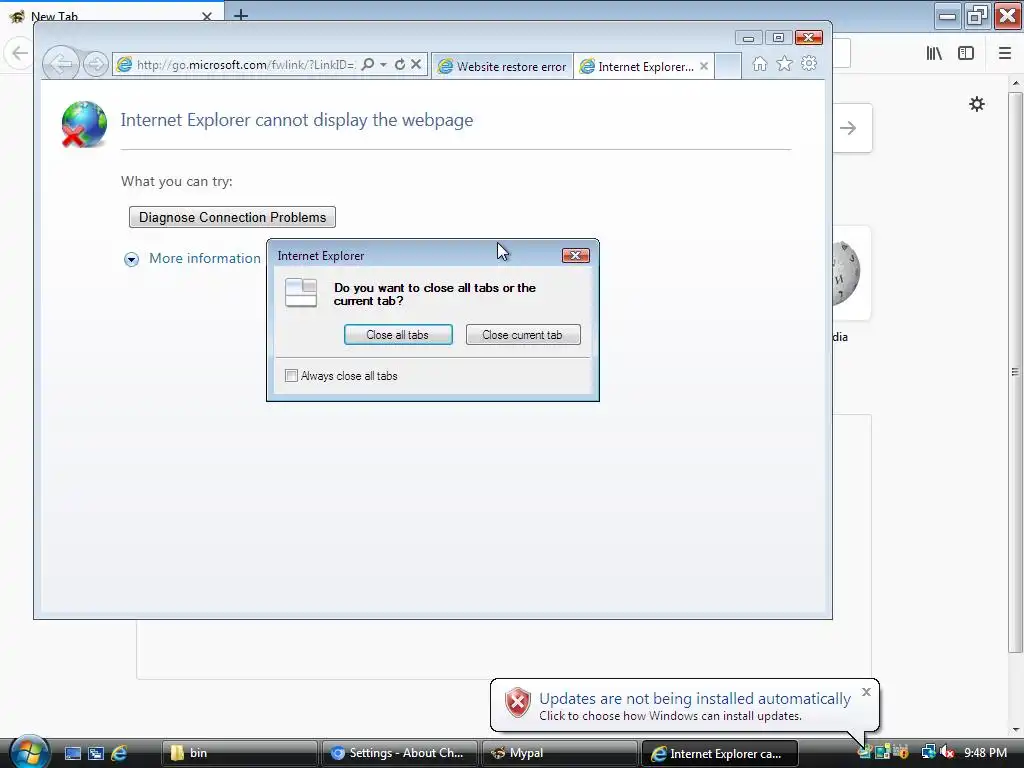The image size is (1024, 768).
Task: Open the address bar dropdown arrow
Action: 383,64
